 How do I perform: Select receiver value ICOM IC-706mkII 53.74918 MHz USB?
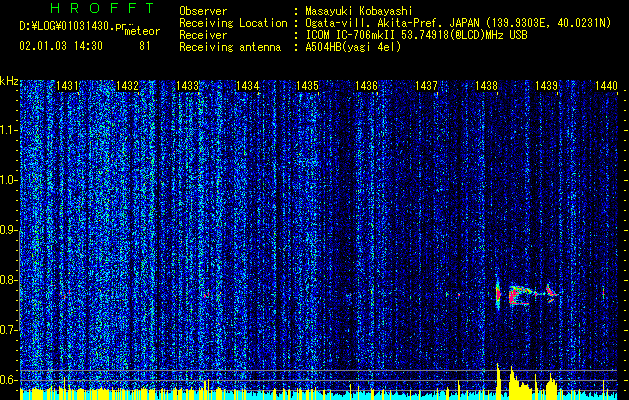click(416, 35)
